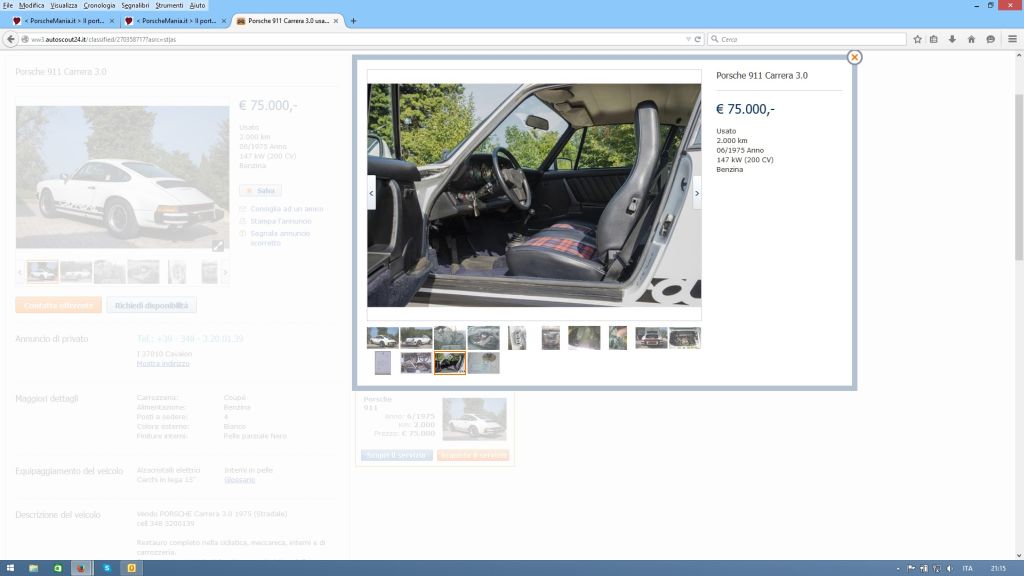
Task: Select the engine bay thumbnail in the lightbox
Action: click(x=684, y=338)
